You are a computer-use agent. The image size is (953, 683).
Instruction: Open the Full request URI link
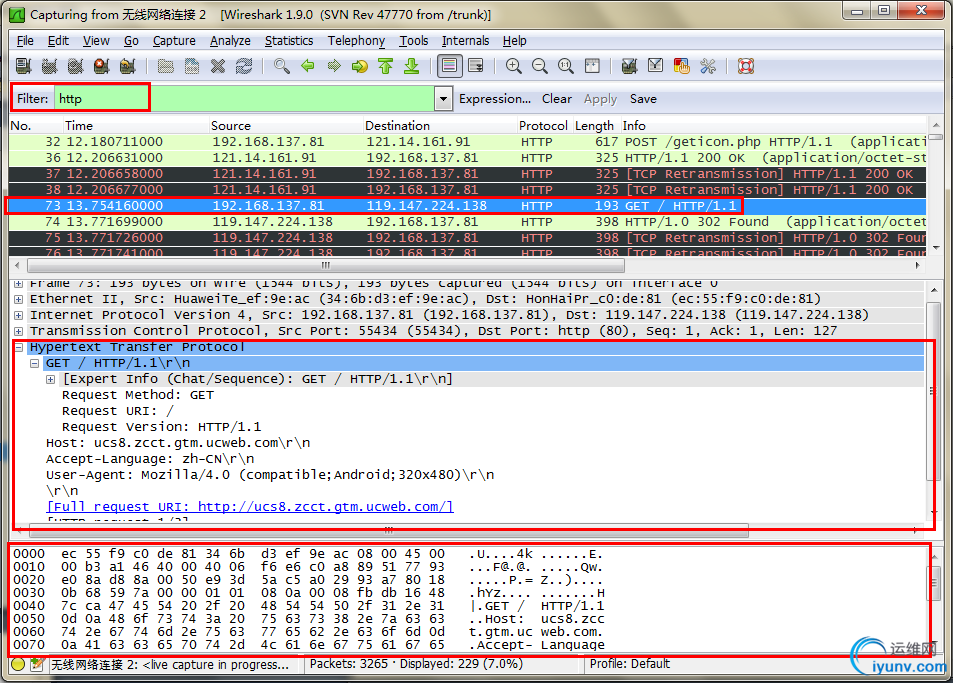pyautogui.click(x=250, y=506)
